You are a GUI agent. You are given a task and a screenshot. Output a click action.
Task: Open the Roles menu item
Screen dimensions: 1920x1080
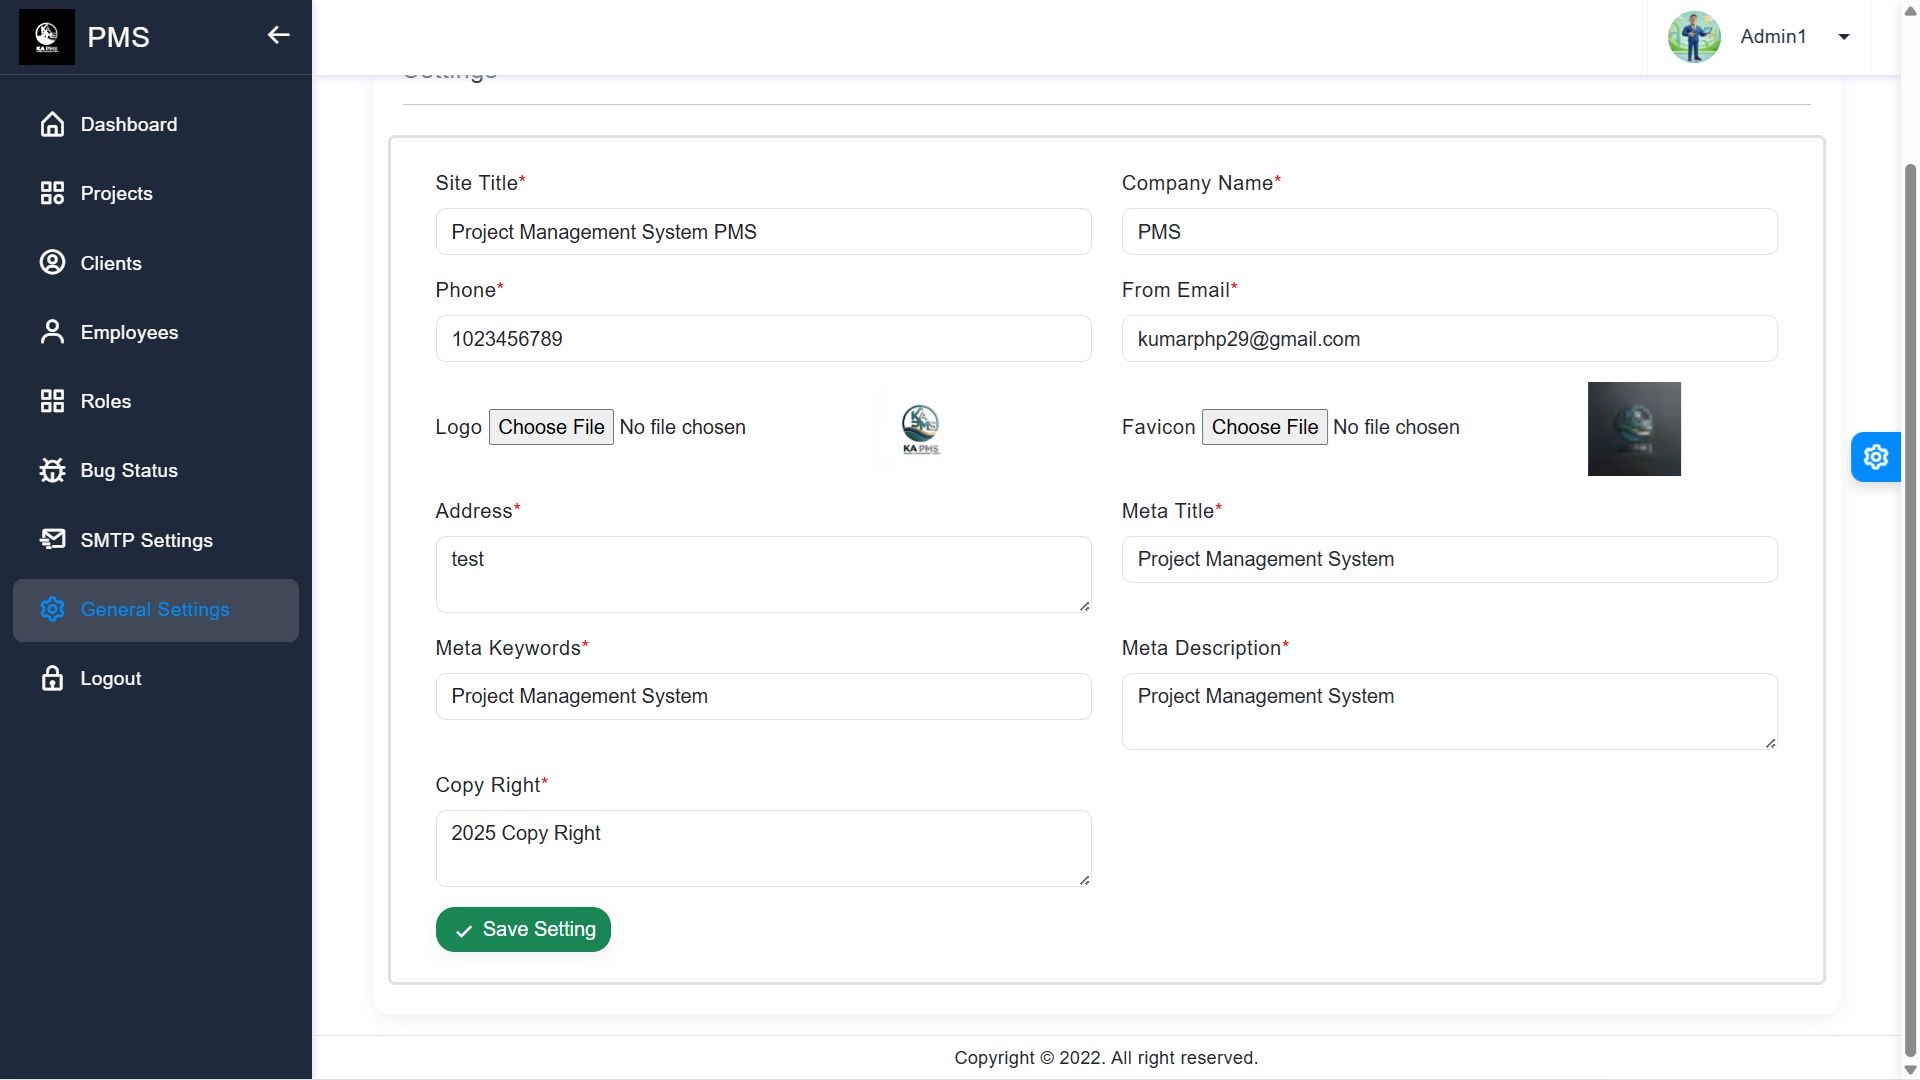pos(105,401)
